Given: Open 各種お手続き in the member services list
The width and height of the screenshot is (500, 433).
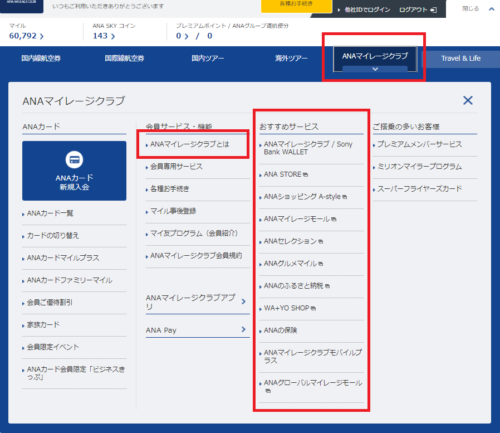Looking at the screenshot, I should [x=169, y=189].
